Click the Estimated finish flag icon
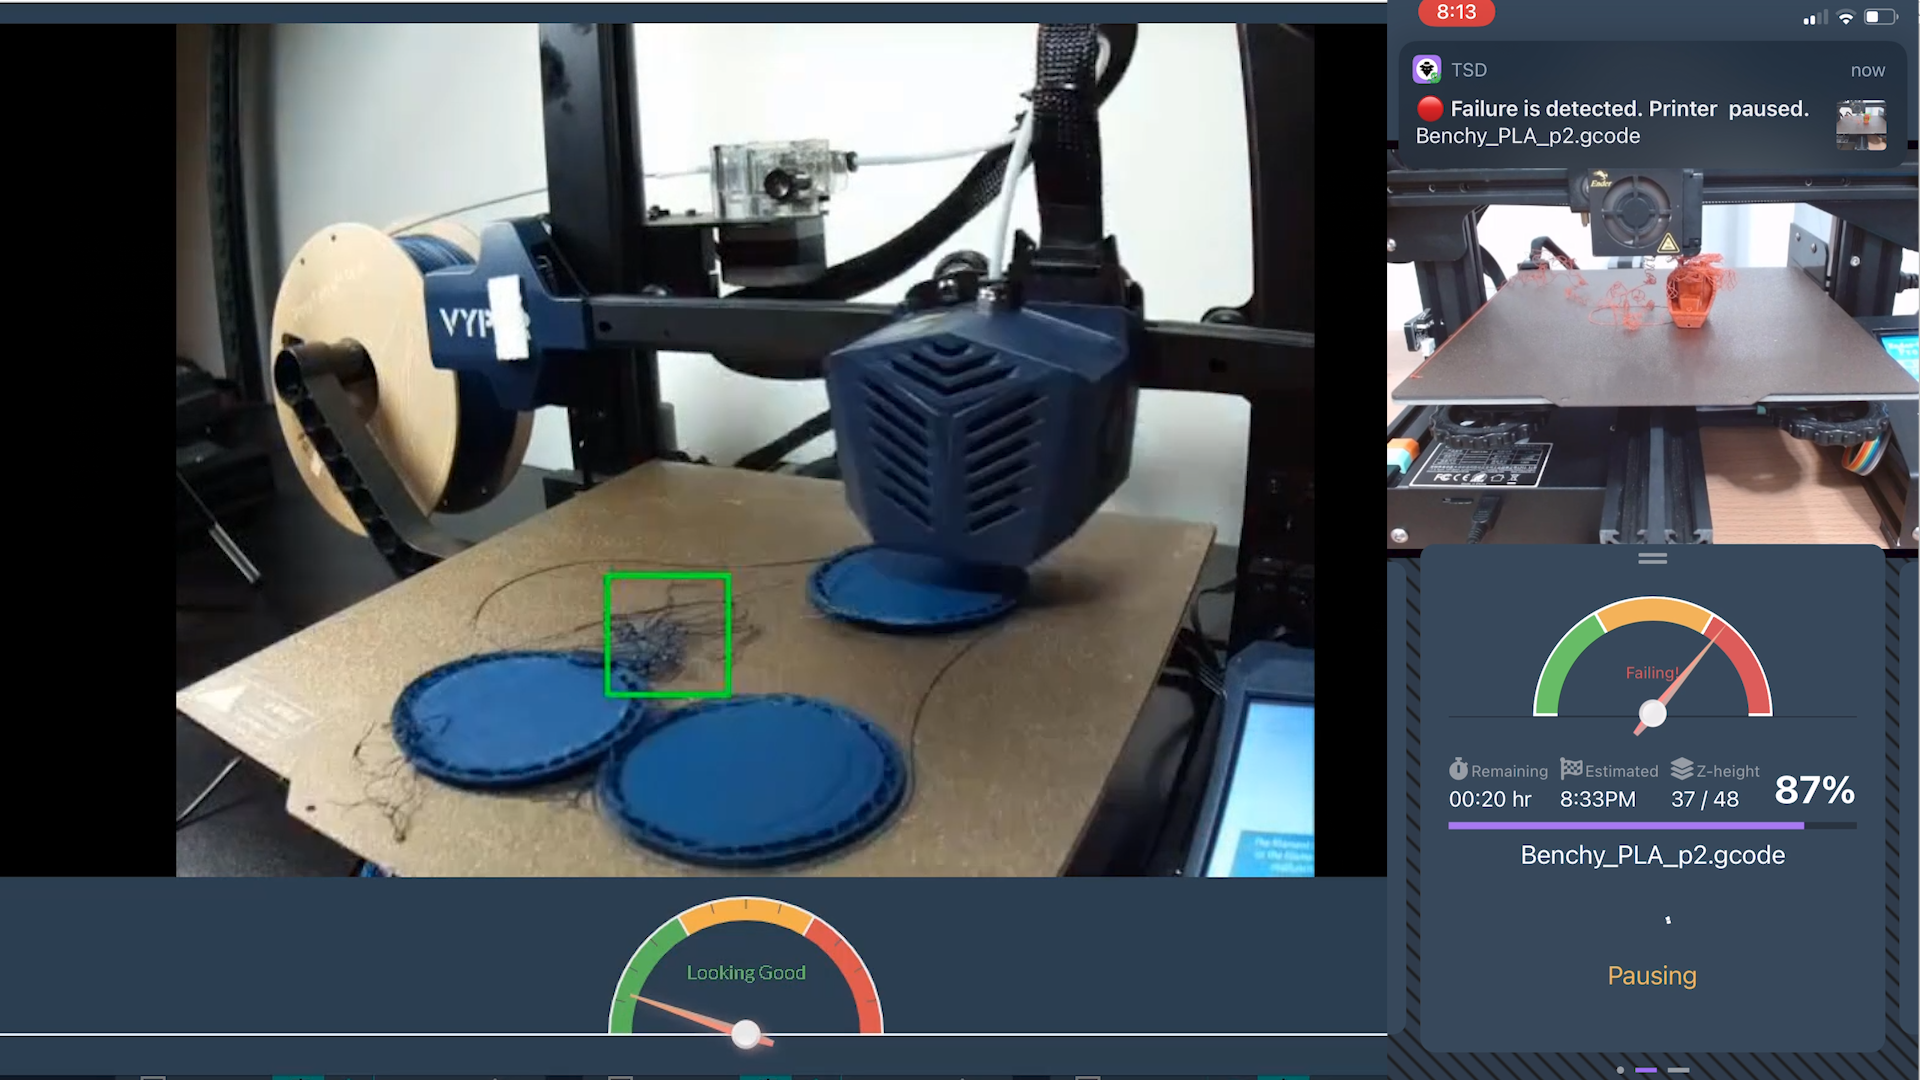The height and width of the screenshot is (1080, 1920). [1571, 768]
